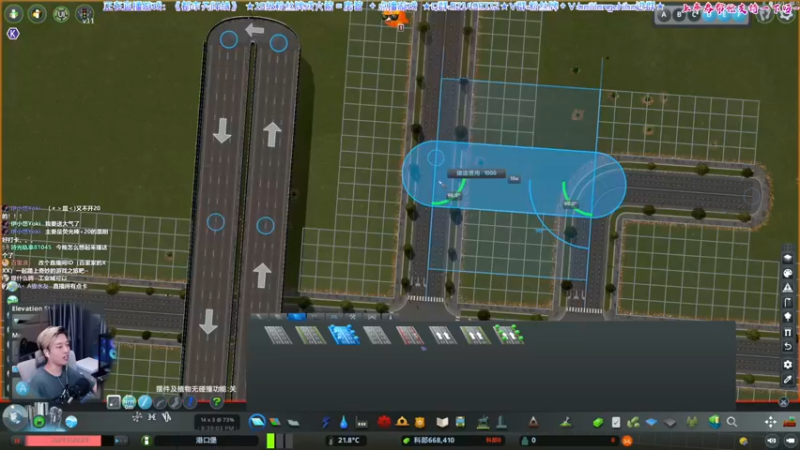This screenshot has width=800, height=450.
Task: Open the road maintenance wrench tab
Action: (352, 317)
